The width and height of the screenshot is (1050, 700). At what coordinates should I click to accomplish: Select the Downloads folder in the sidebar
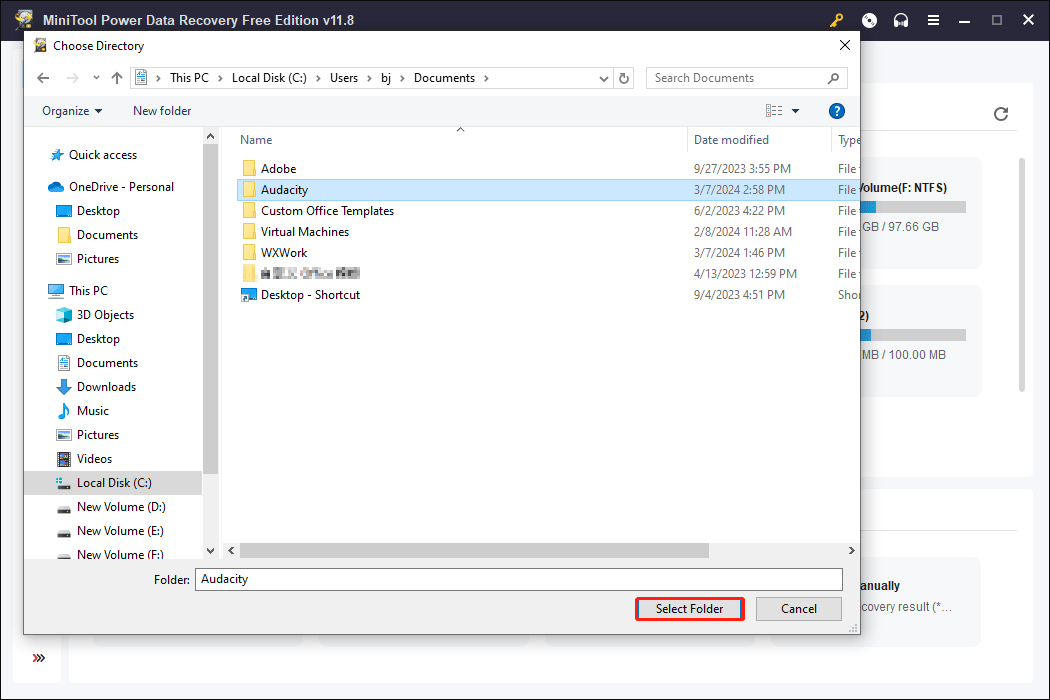point(105,386)
